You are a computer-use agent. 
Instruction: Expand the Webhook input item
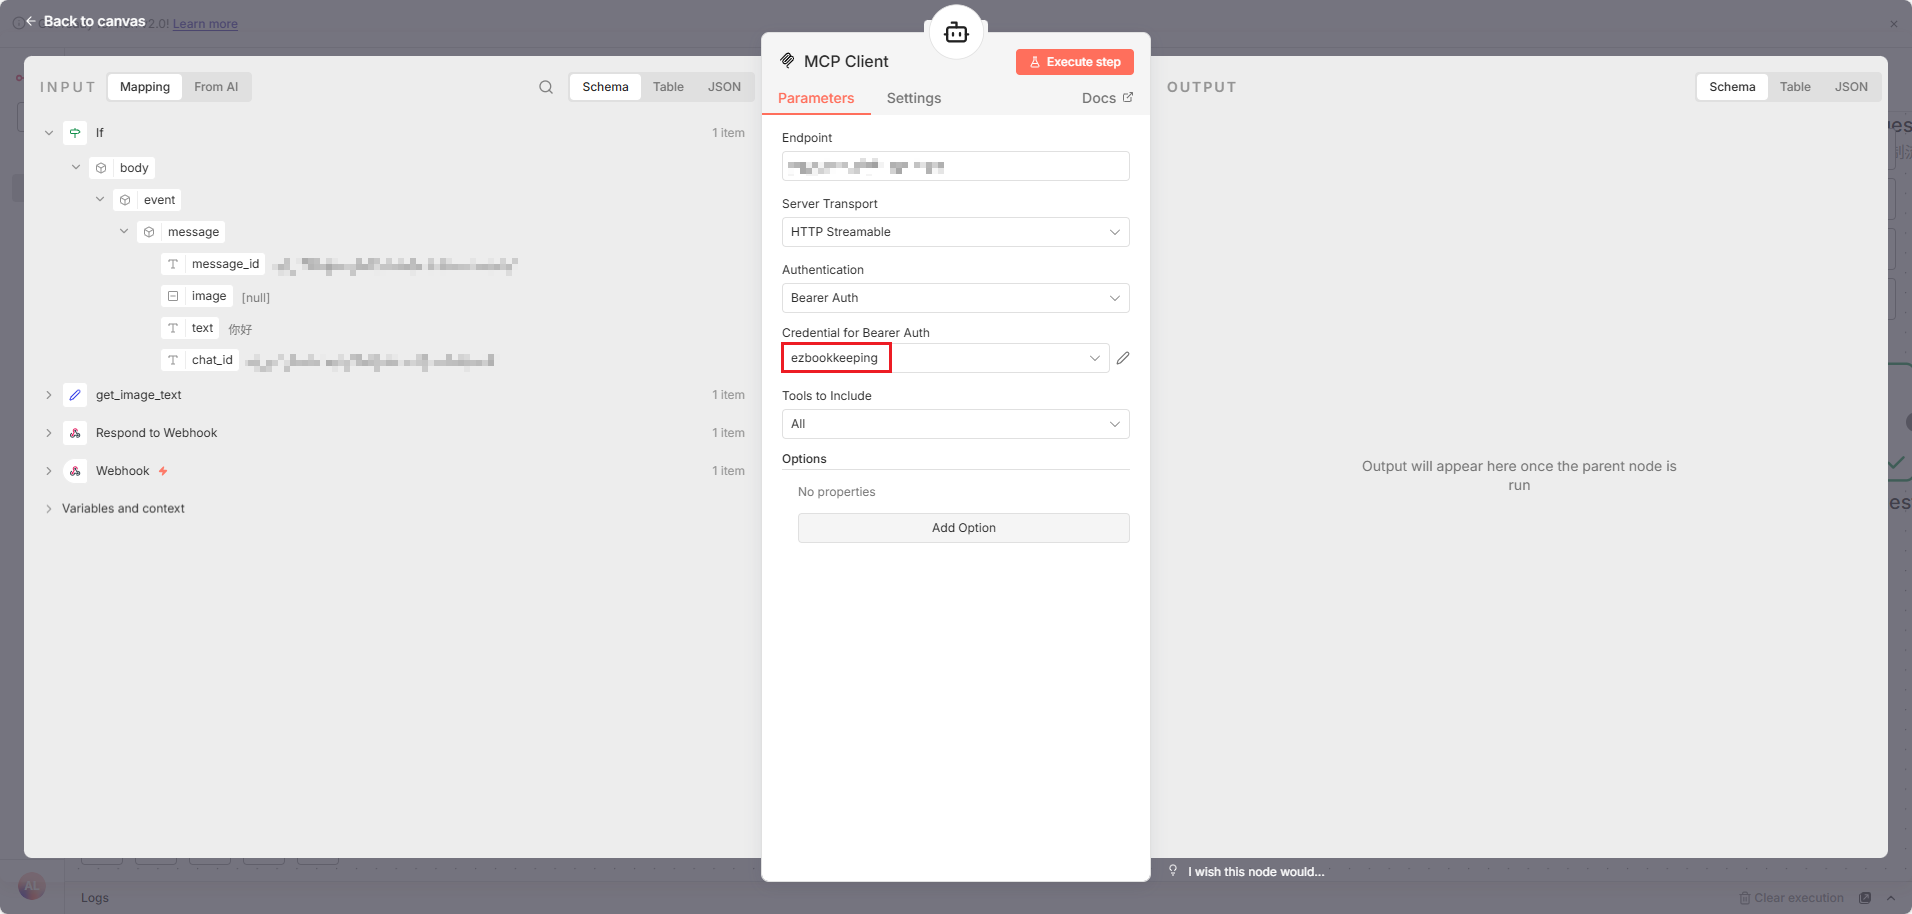pos(49,471)
